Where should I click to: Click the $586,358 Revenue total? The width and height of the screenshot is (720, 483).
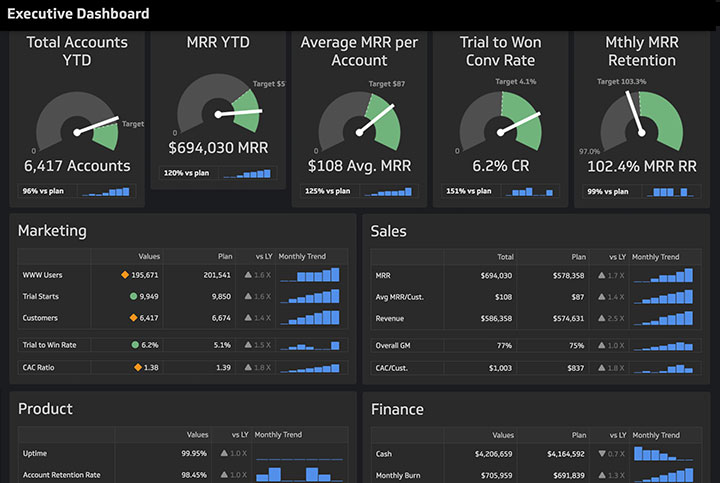point(496,318)
